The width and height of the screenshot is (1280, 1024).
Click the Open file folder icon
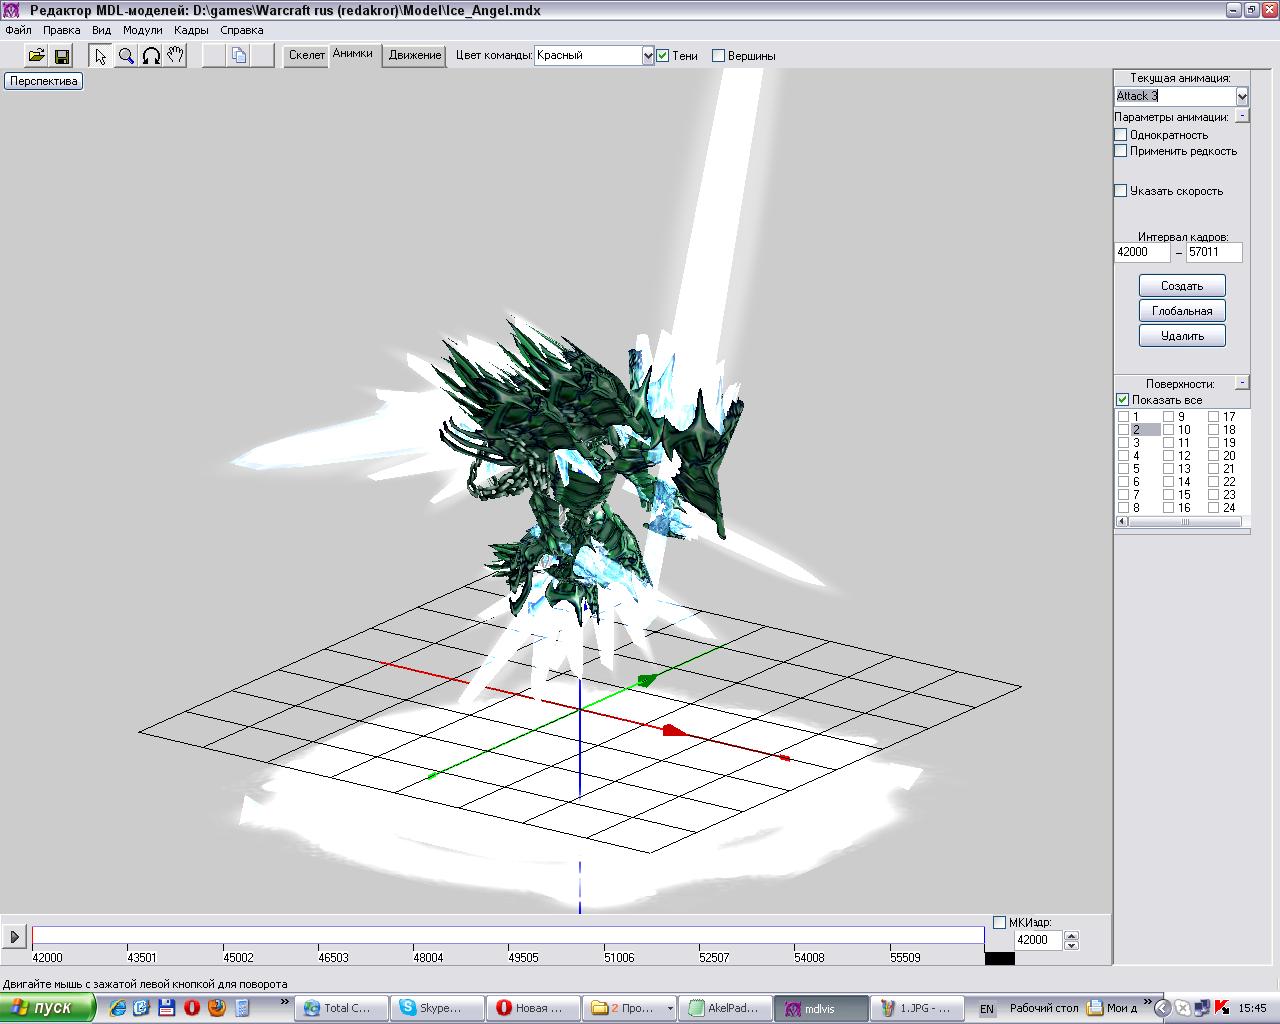coord(36,56)
